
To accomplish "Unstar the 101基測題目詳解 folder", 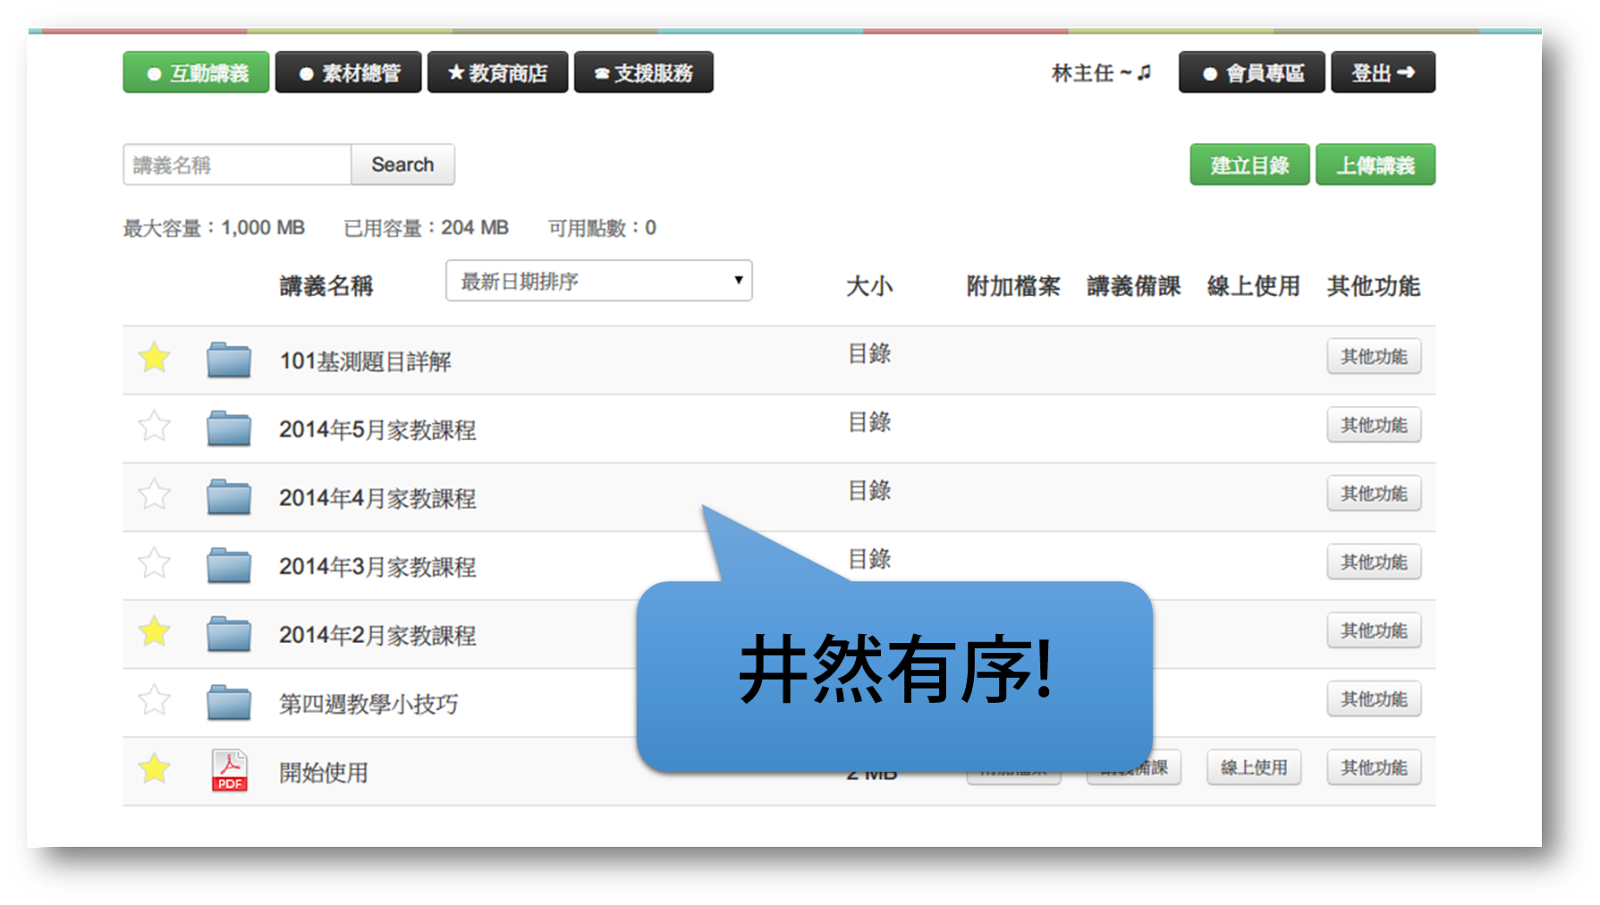I will [154, 357].
